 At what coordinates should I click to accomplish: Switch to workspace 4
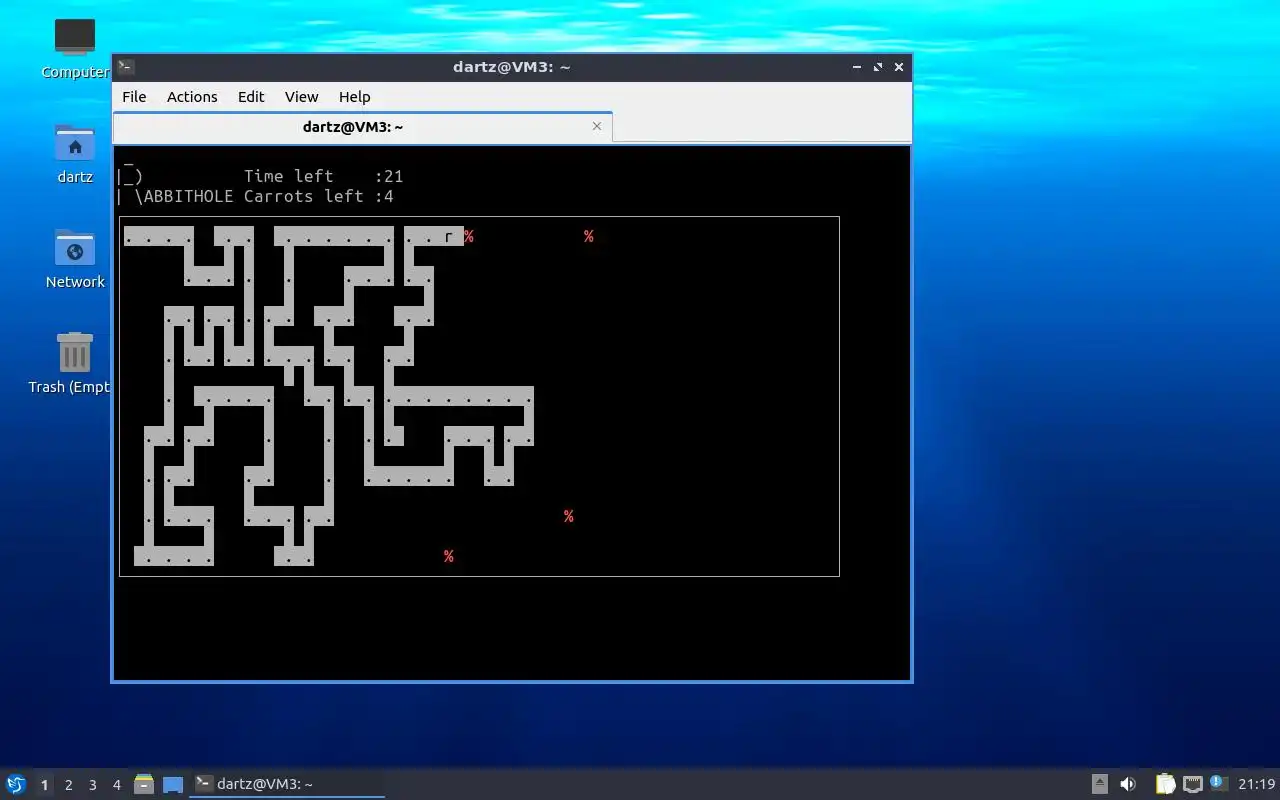coord(116,785)
